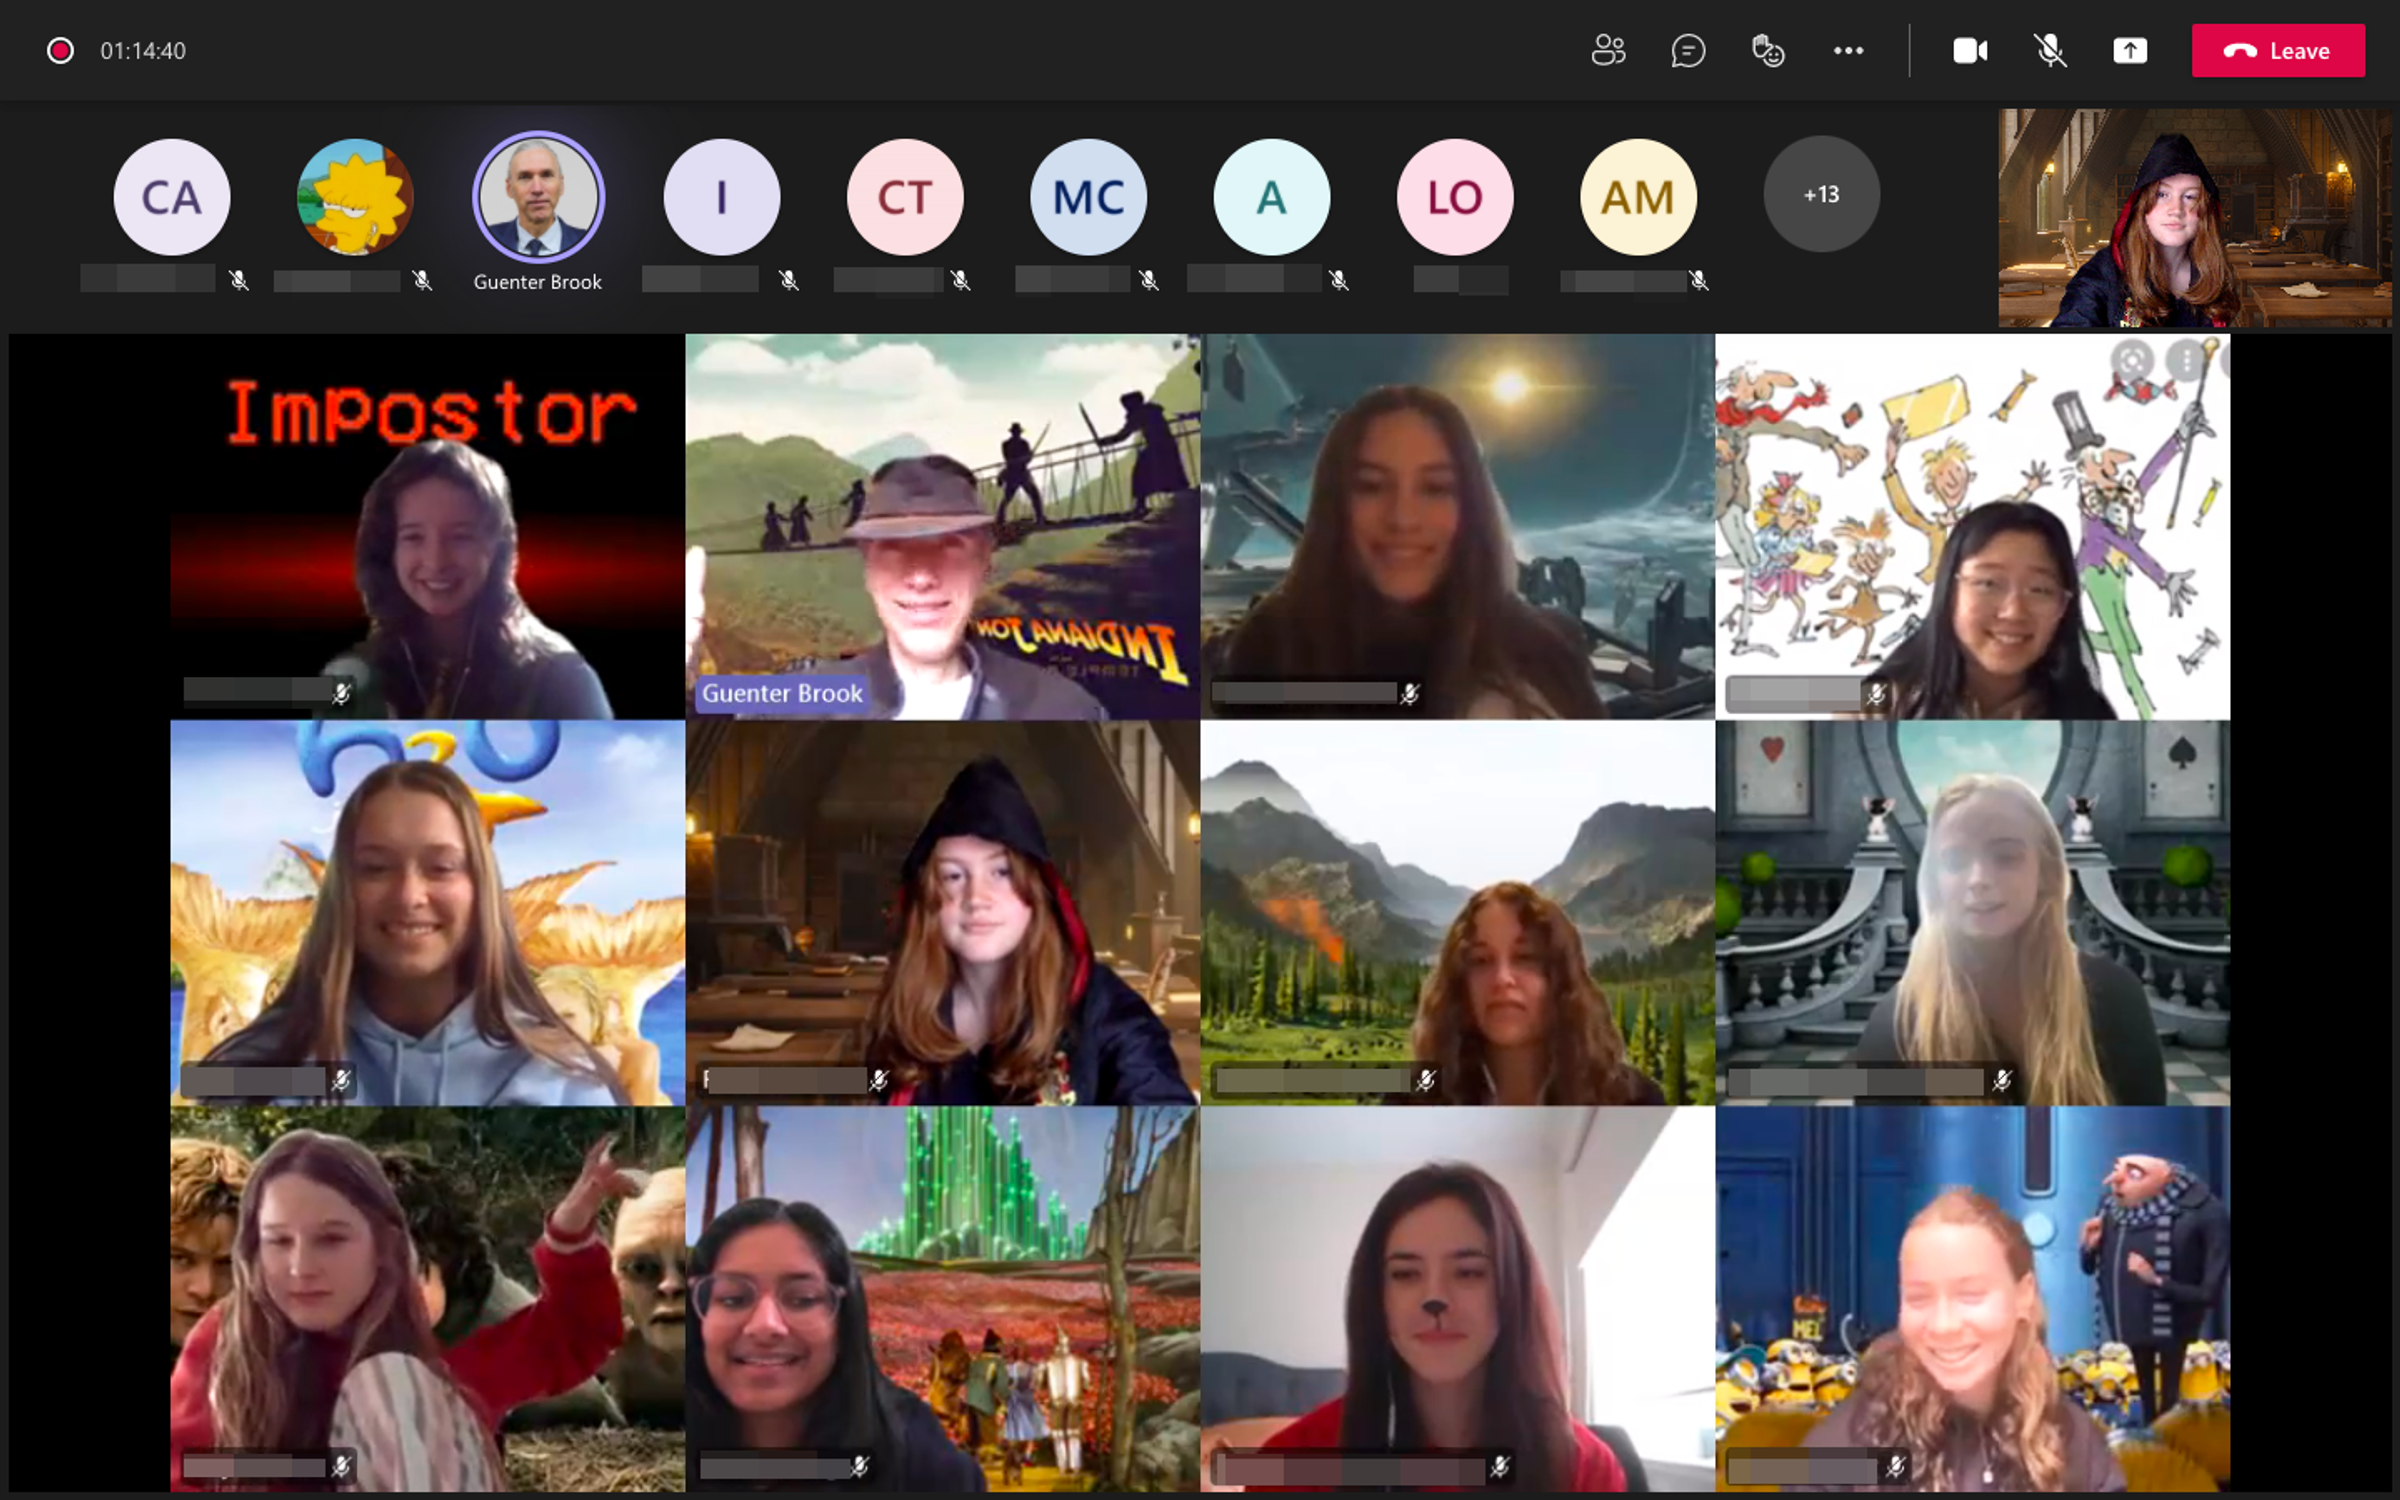This screenshot has width=2400, height=1500.
Task: Toggle the camera on or off
Action: pyautogui.click(x=1970, y=50)
